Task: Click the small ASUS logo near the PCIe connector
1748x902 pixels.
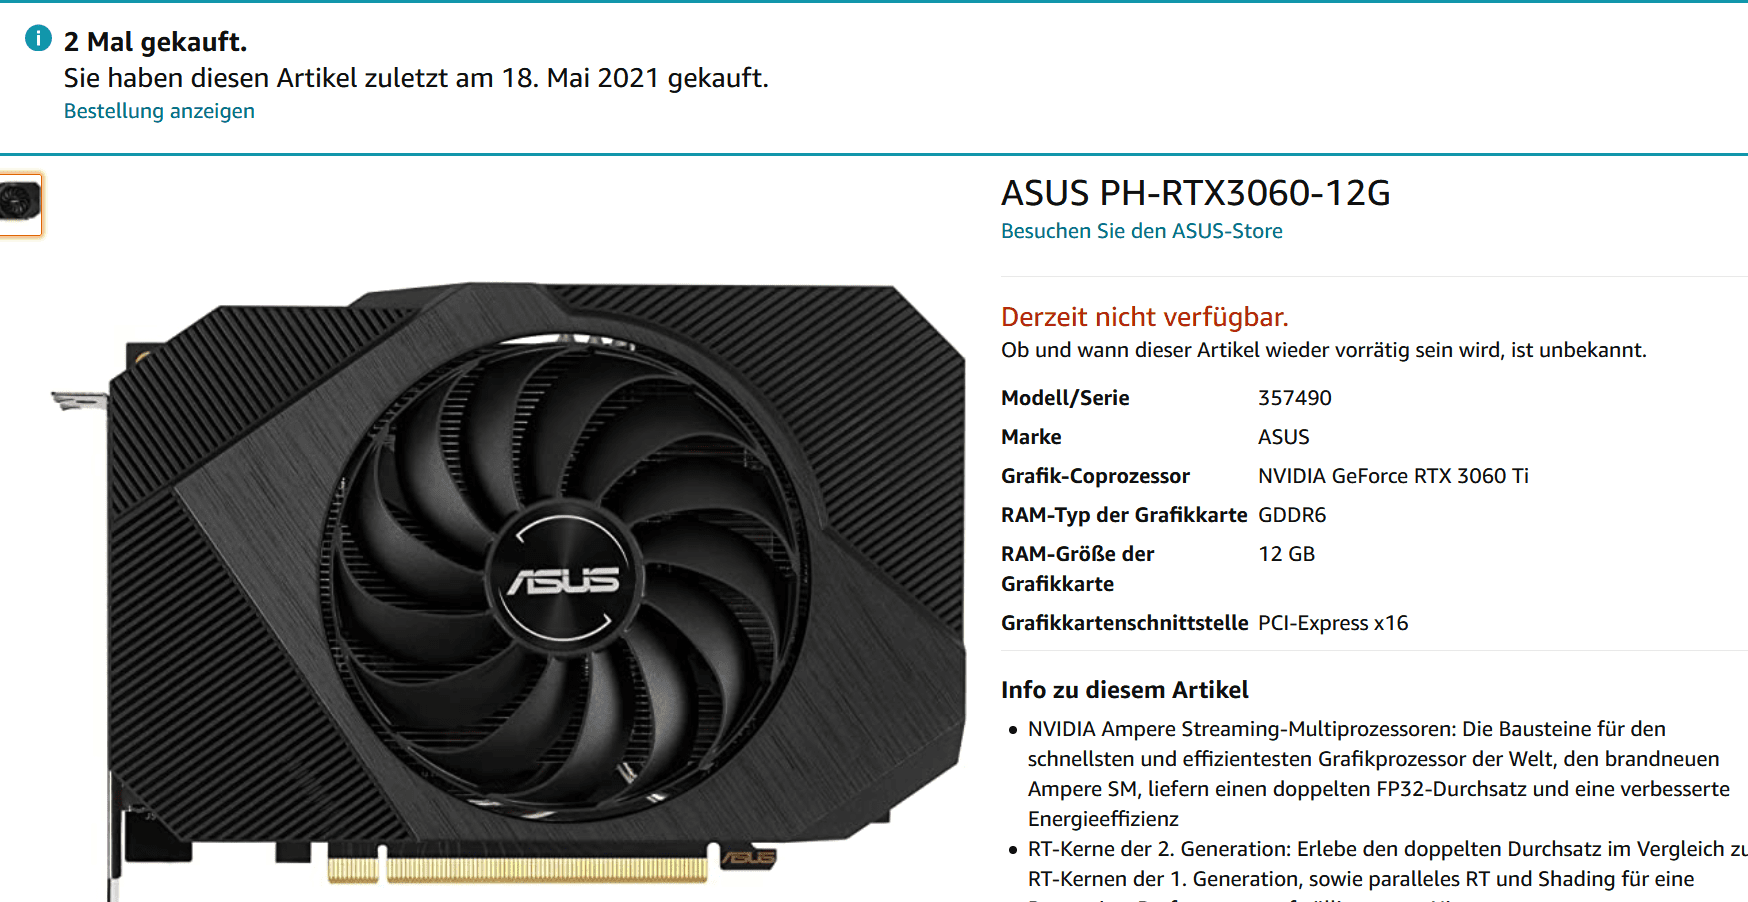Action: click(x=749, y=857)
